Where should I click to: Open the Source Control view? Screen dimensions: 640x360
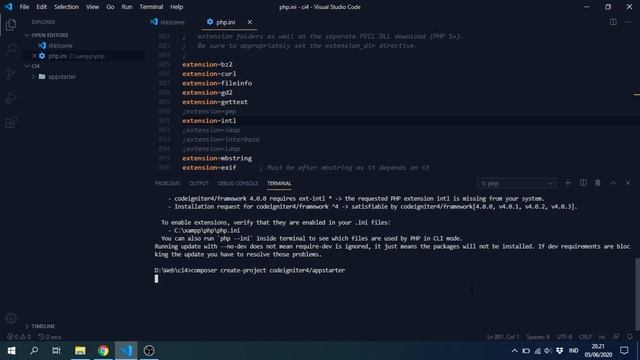[x=11, y=73]
